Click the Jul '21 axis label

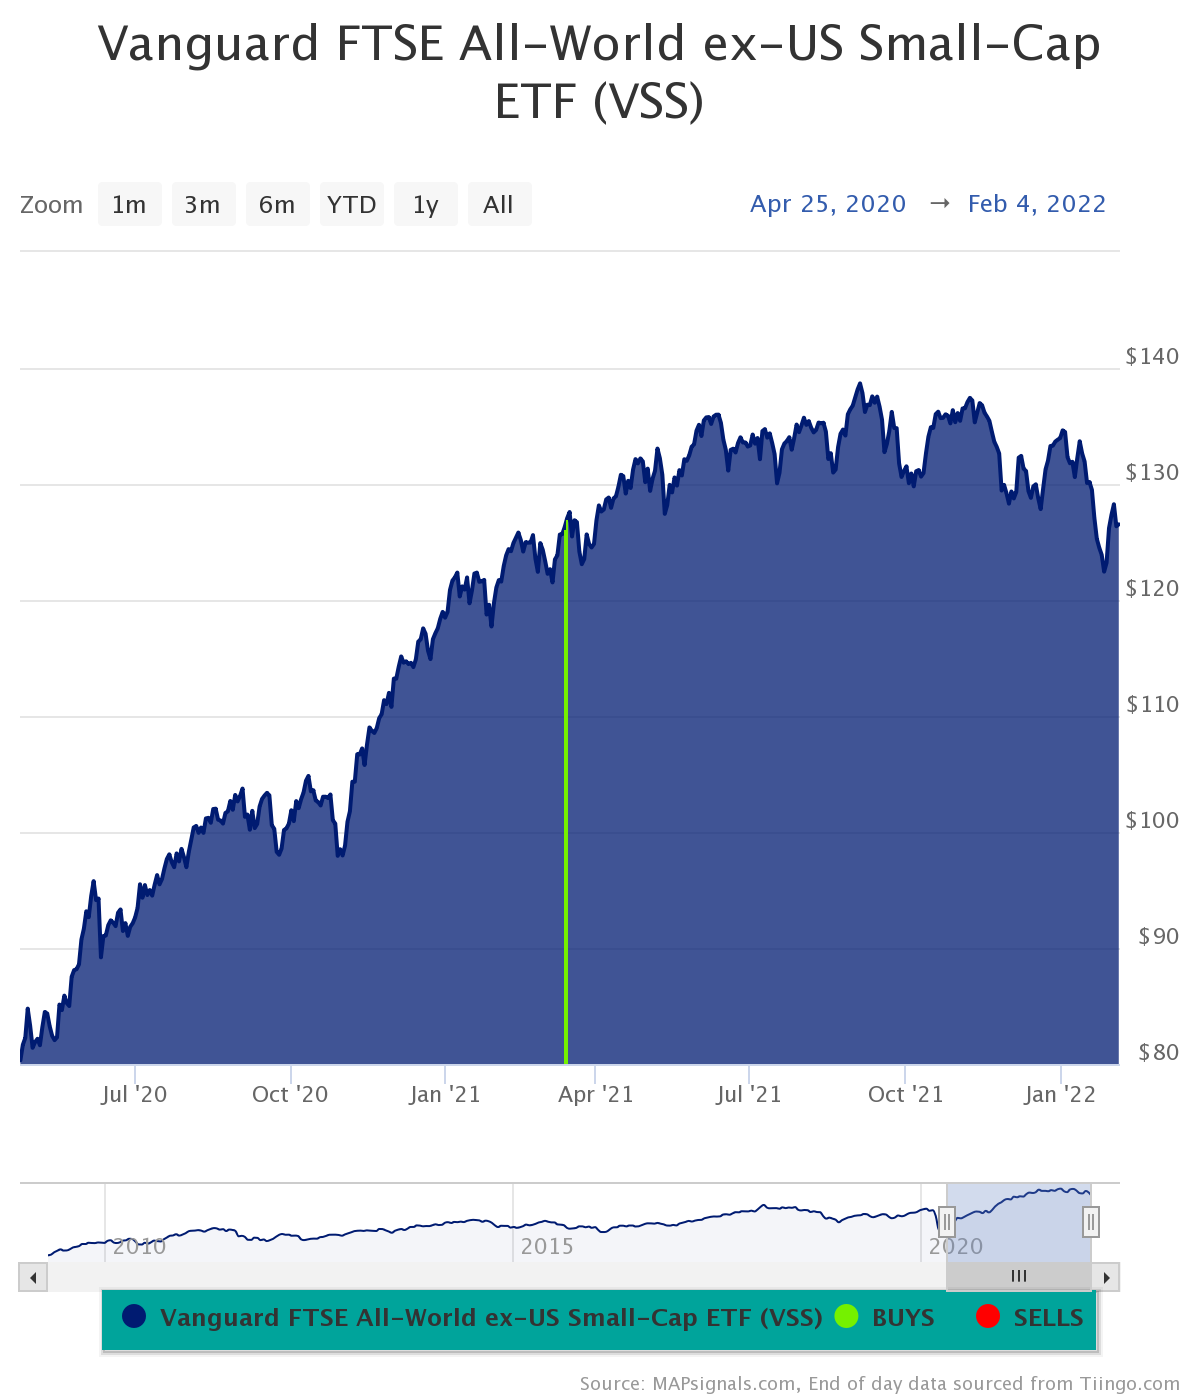pyautogui.click(x=749, y=1094)
